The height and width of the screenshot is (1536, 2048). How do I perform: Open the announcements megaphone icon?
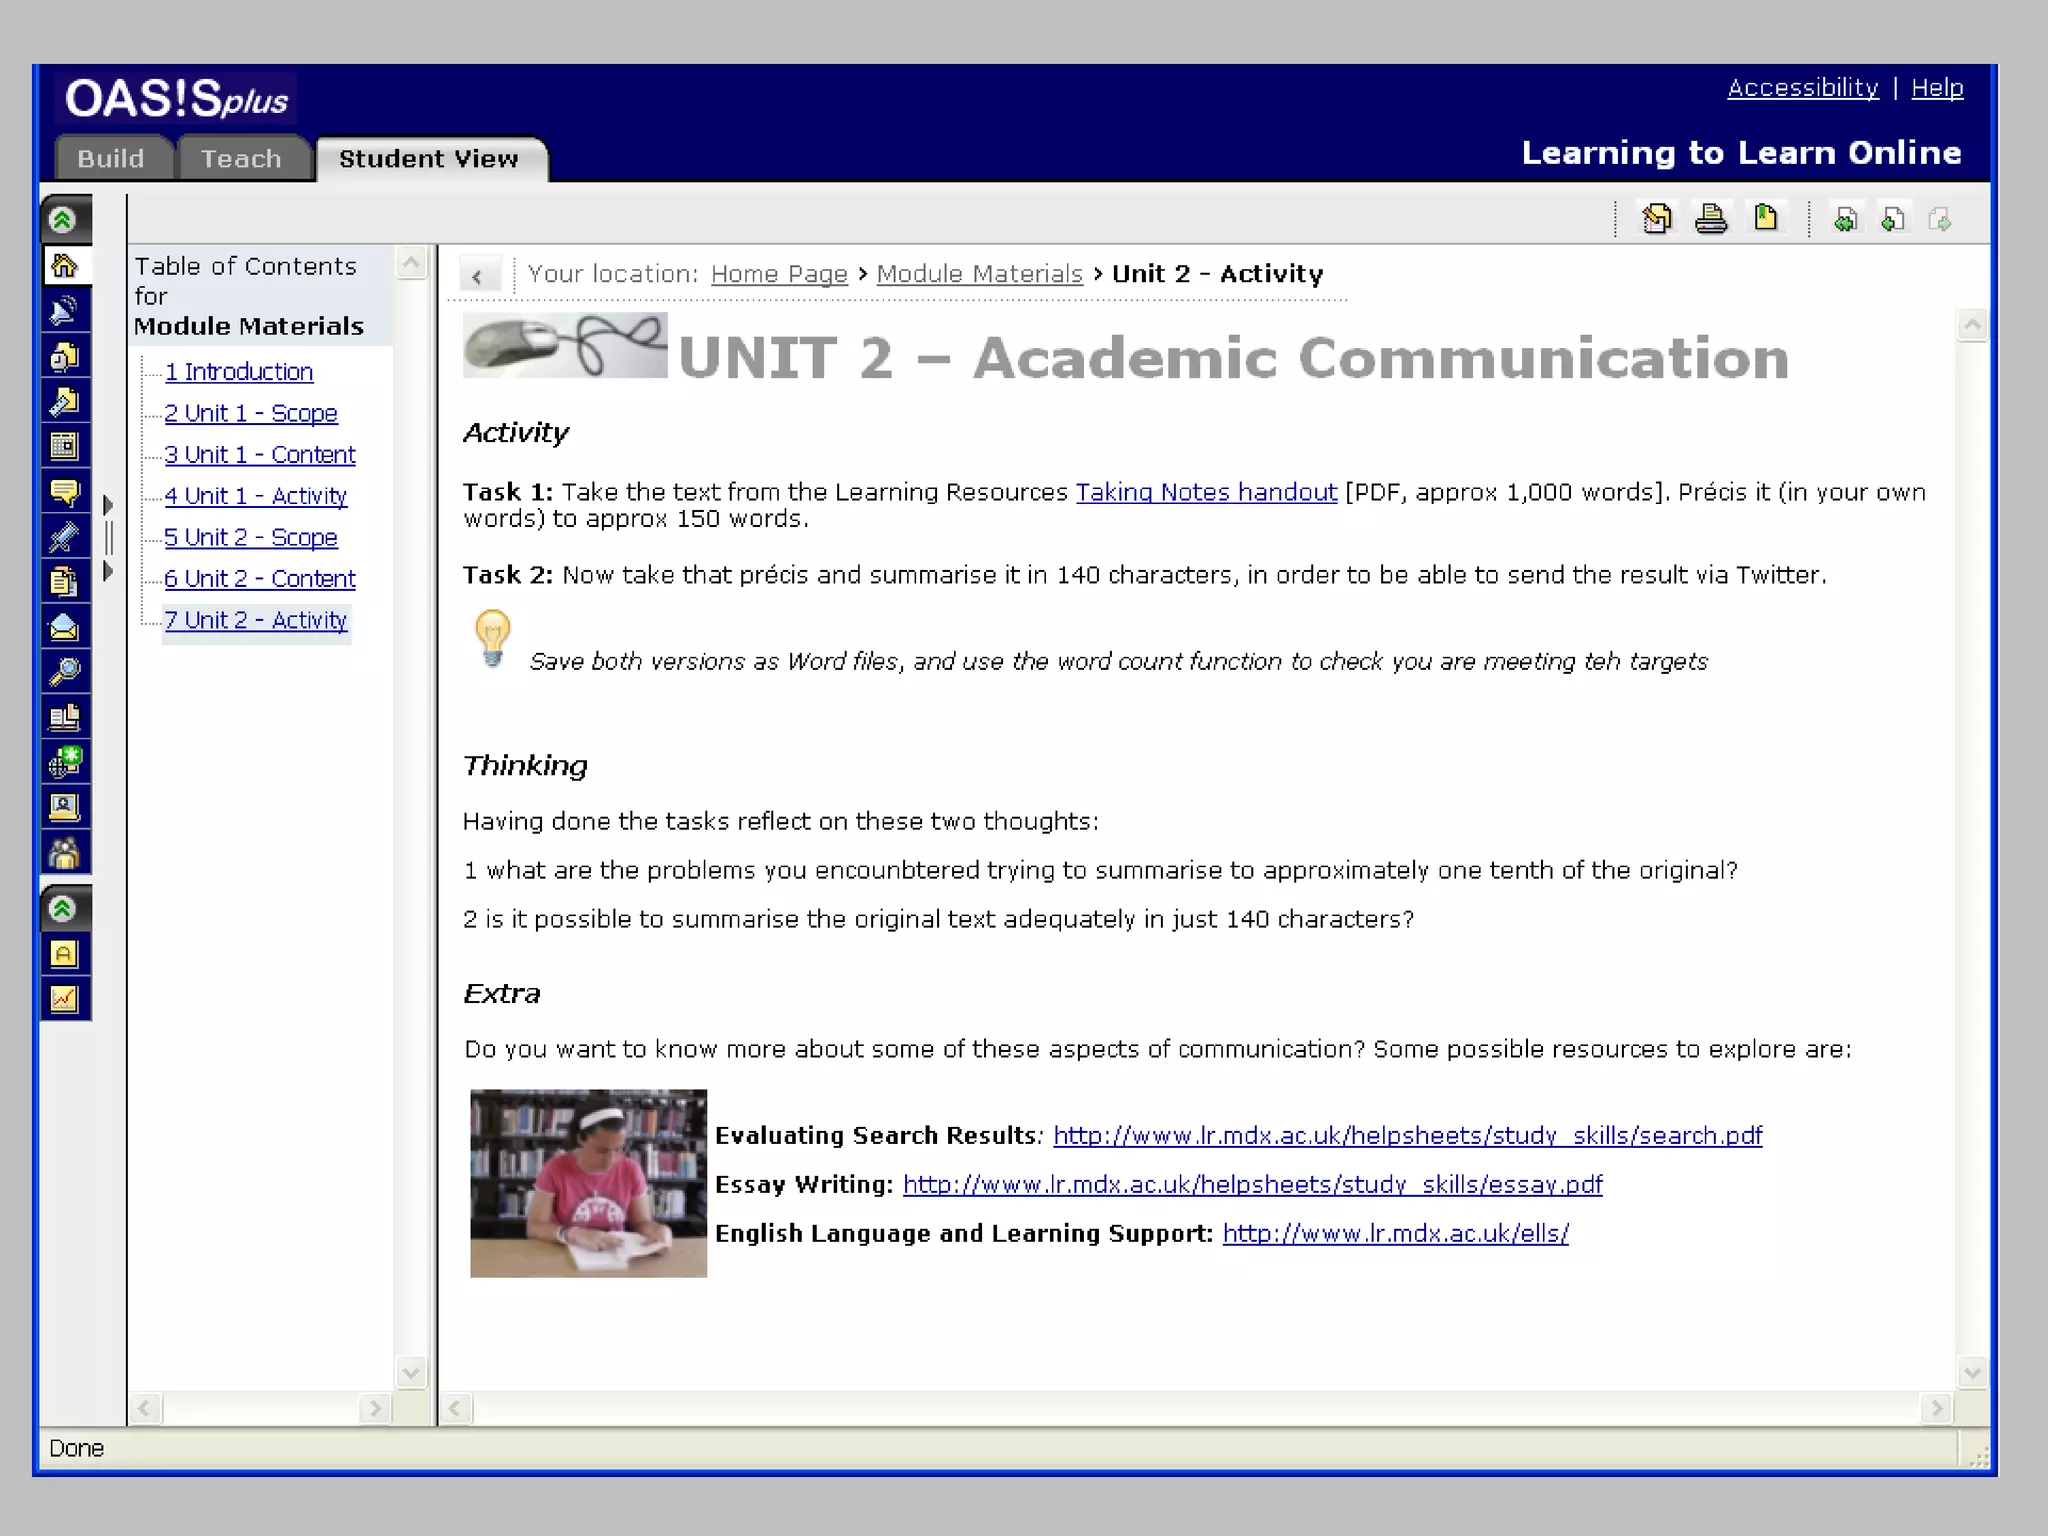click(x=64, y=311)
